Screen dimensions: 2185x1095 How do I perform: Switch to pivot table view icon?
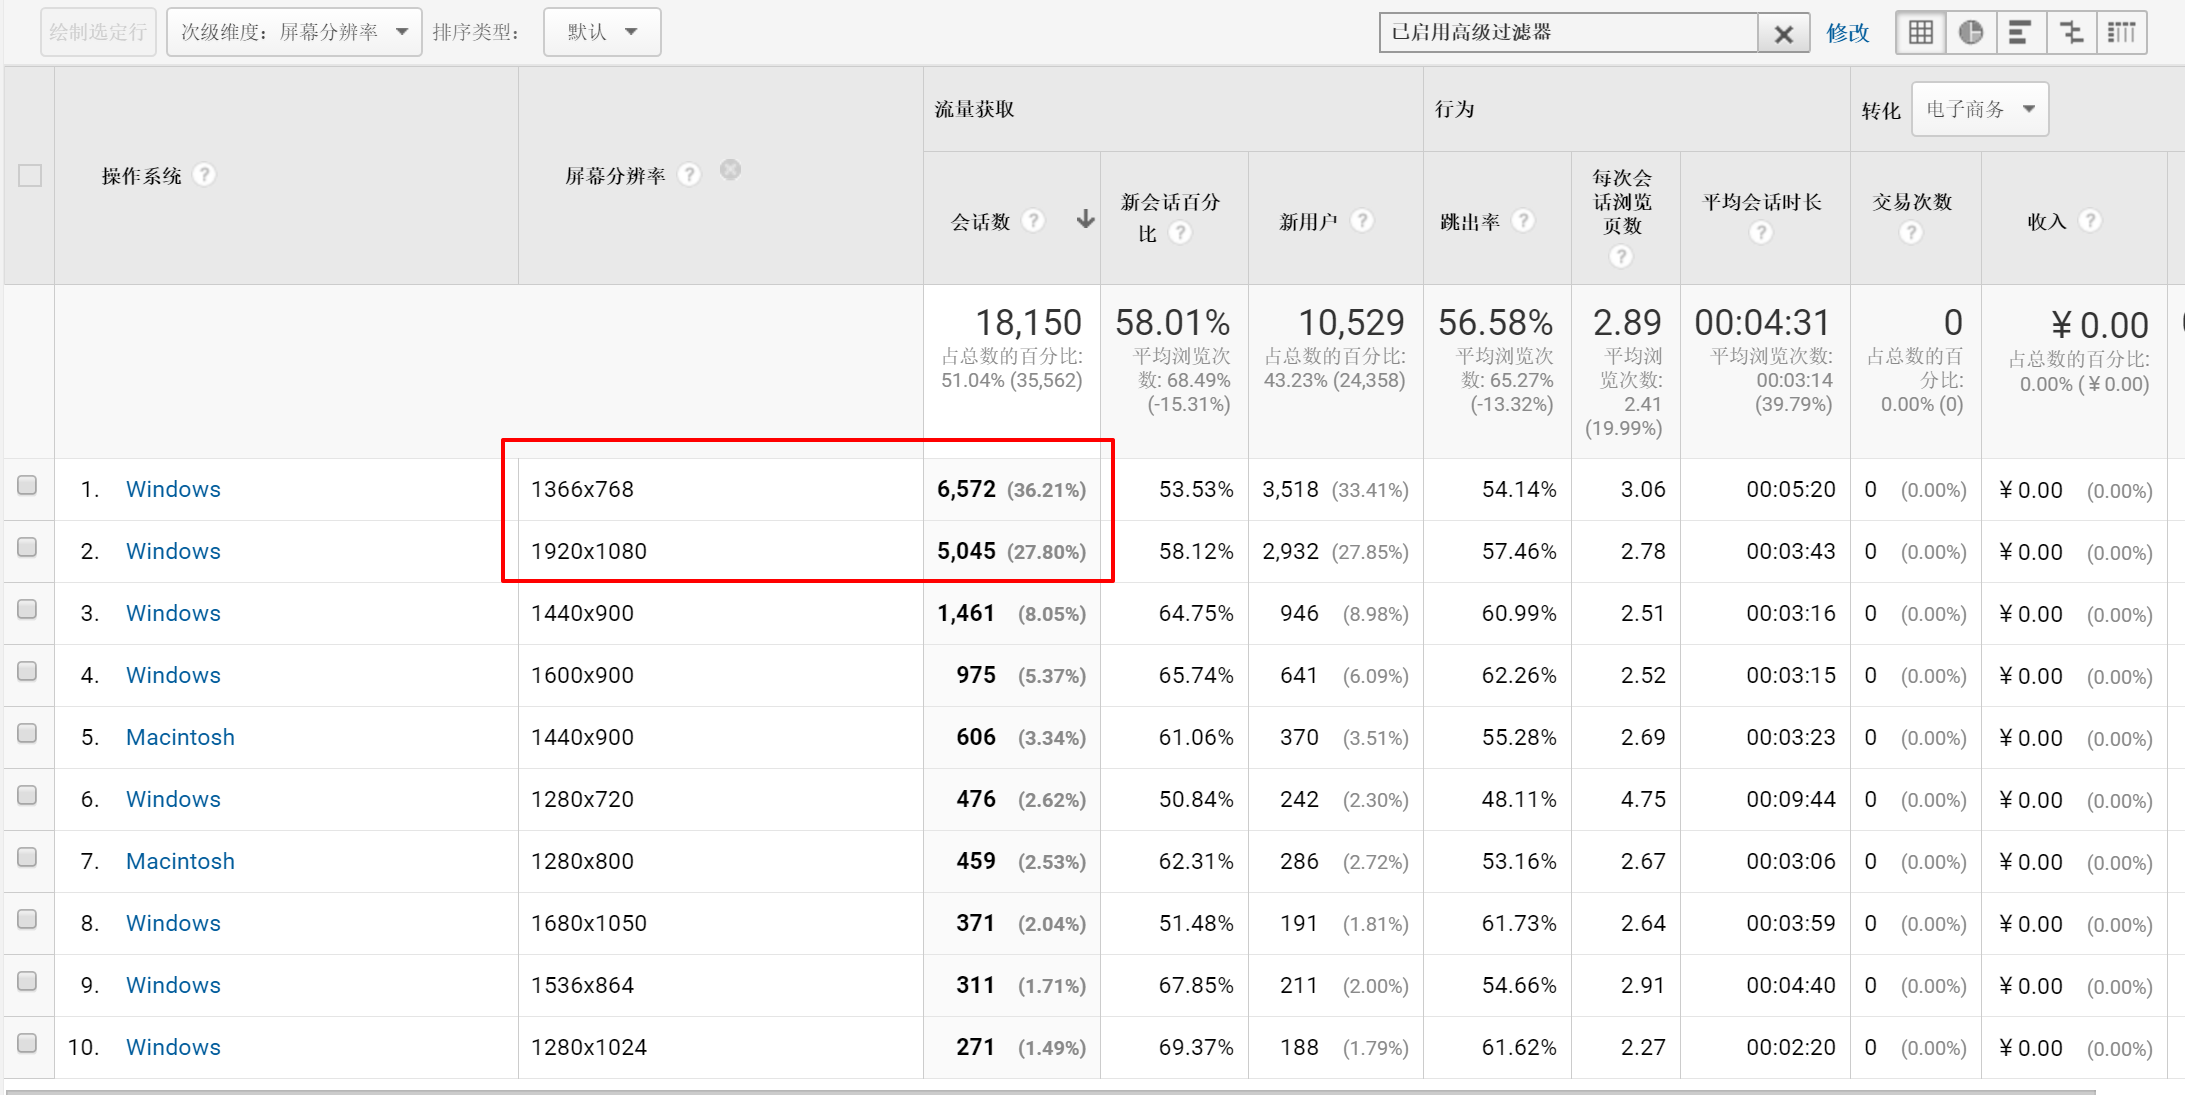click(2121, 33)
